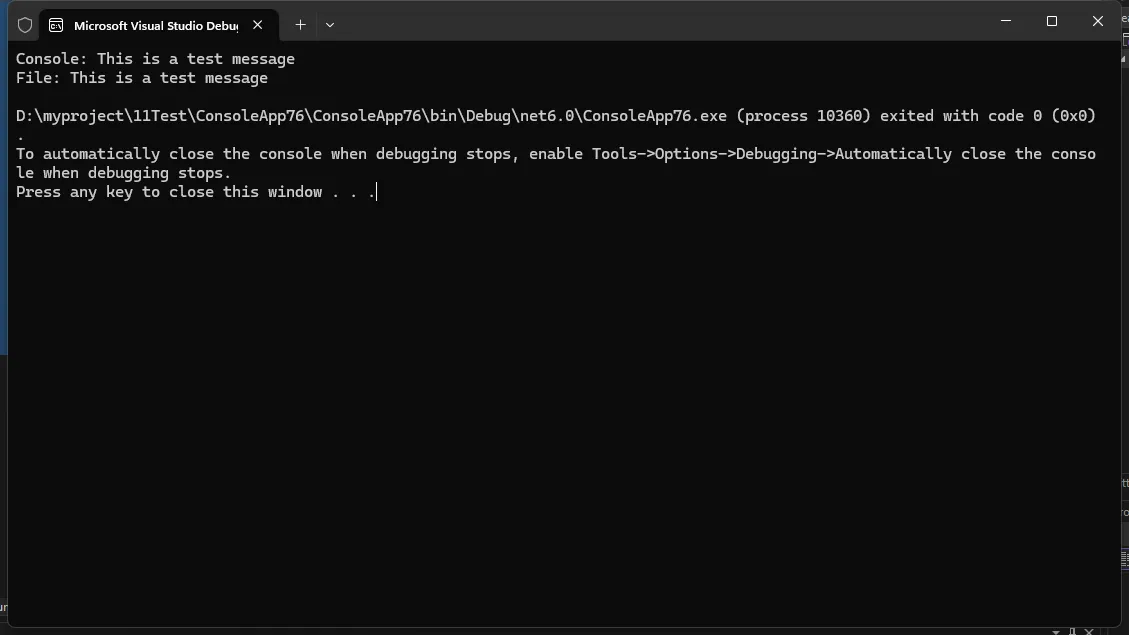
Task: Minimize the debug console window
Action: point(1005,21)
